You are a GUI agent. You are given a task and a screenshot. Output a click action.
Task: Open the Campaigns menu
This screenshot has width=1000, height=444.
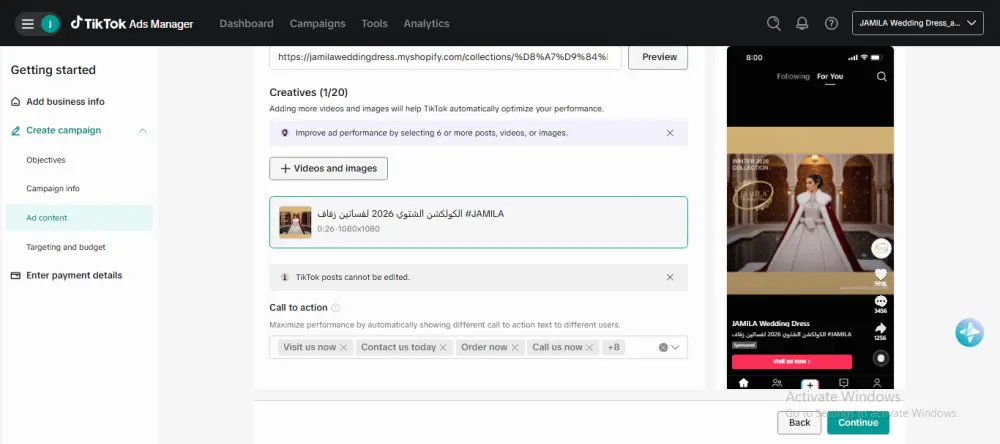[317, 24]
